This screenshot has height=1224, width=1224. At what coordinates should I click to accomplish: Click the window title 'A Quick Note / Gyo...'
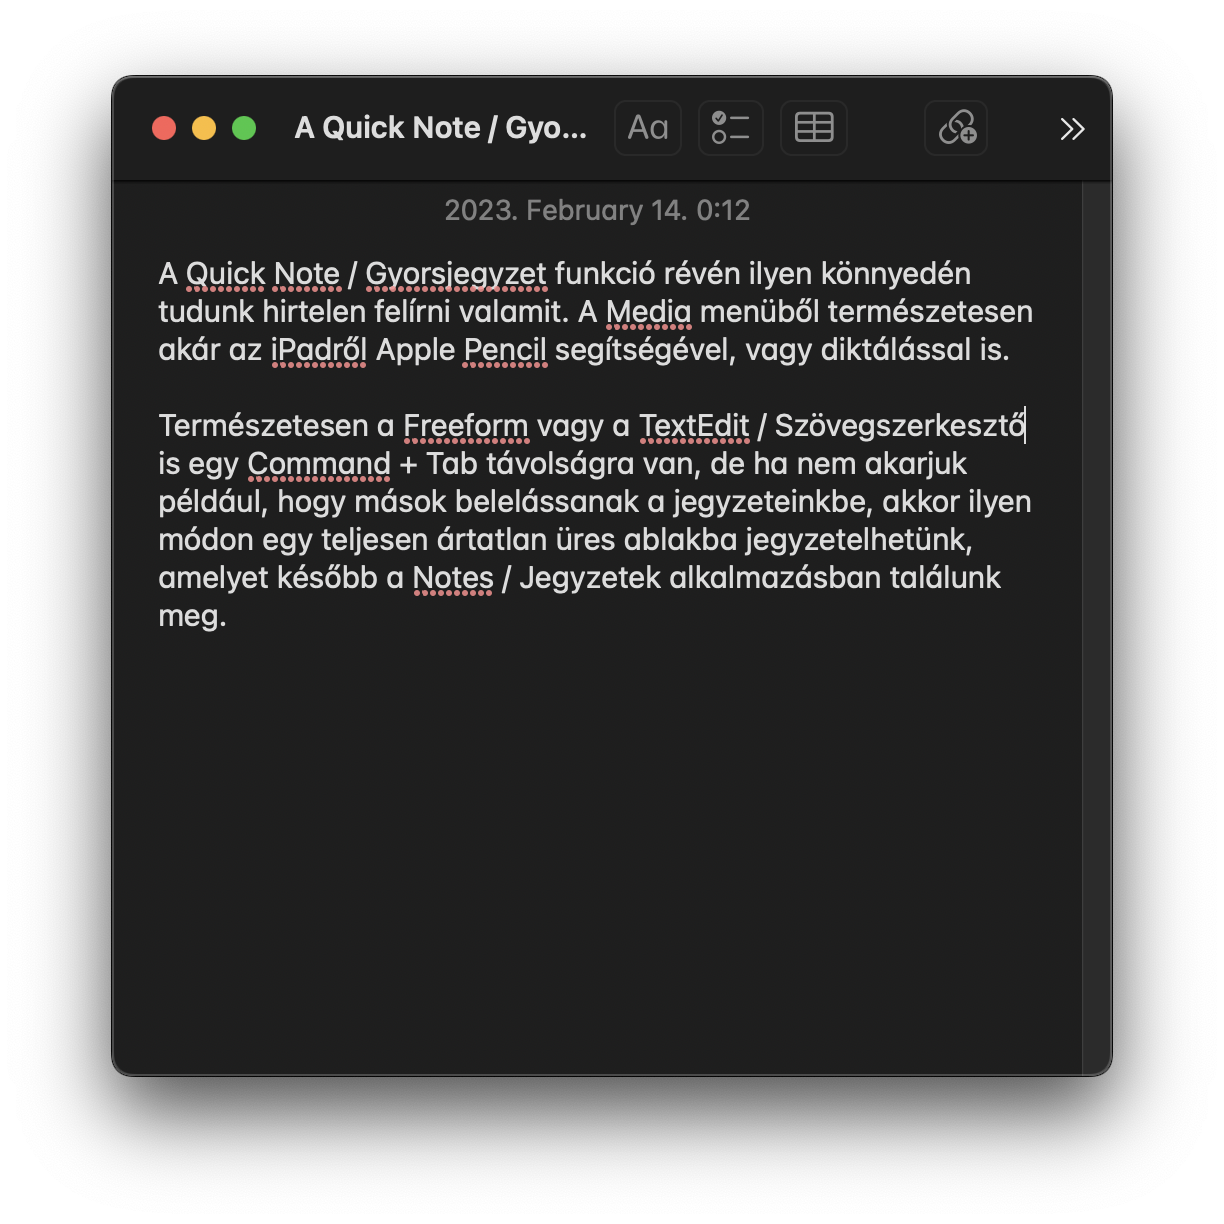pyautogui.click(x=441, y=128)
